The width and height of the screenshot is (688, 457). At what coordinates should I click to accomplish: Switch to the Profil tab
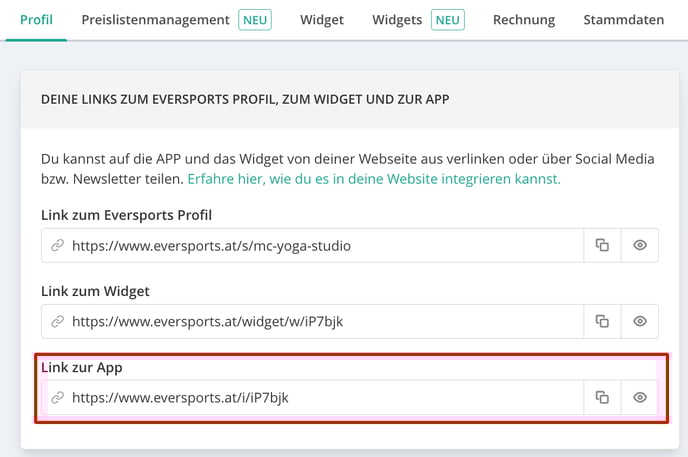pyautogui.click(x=36, y=20)
